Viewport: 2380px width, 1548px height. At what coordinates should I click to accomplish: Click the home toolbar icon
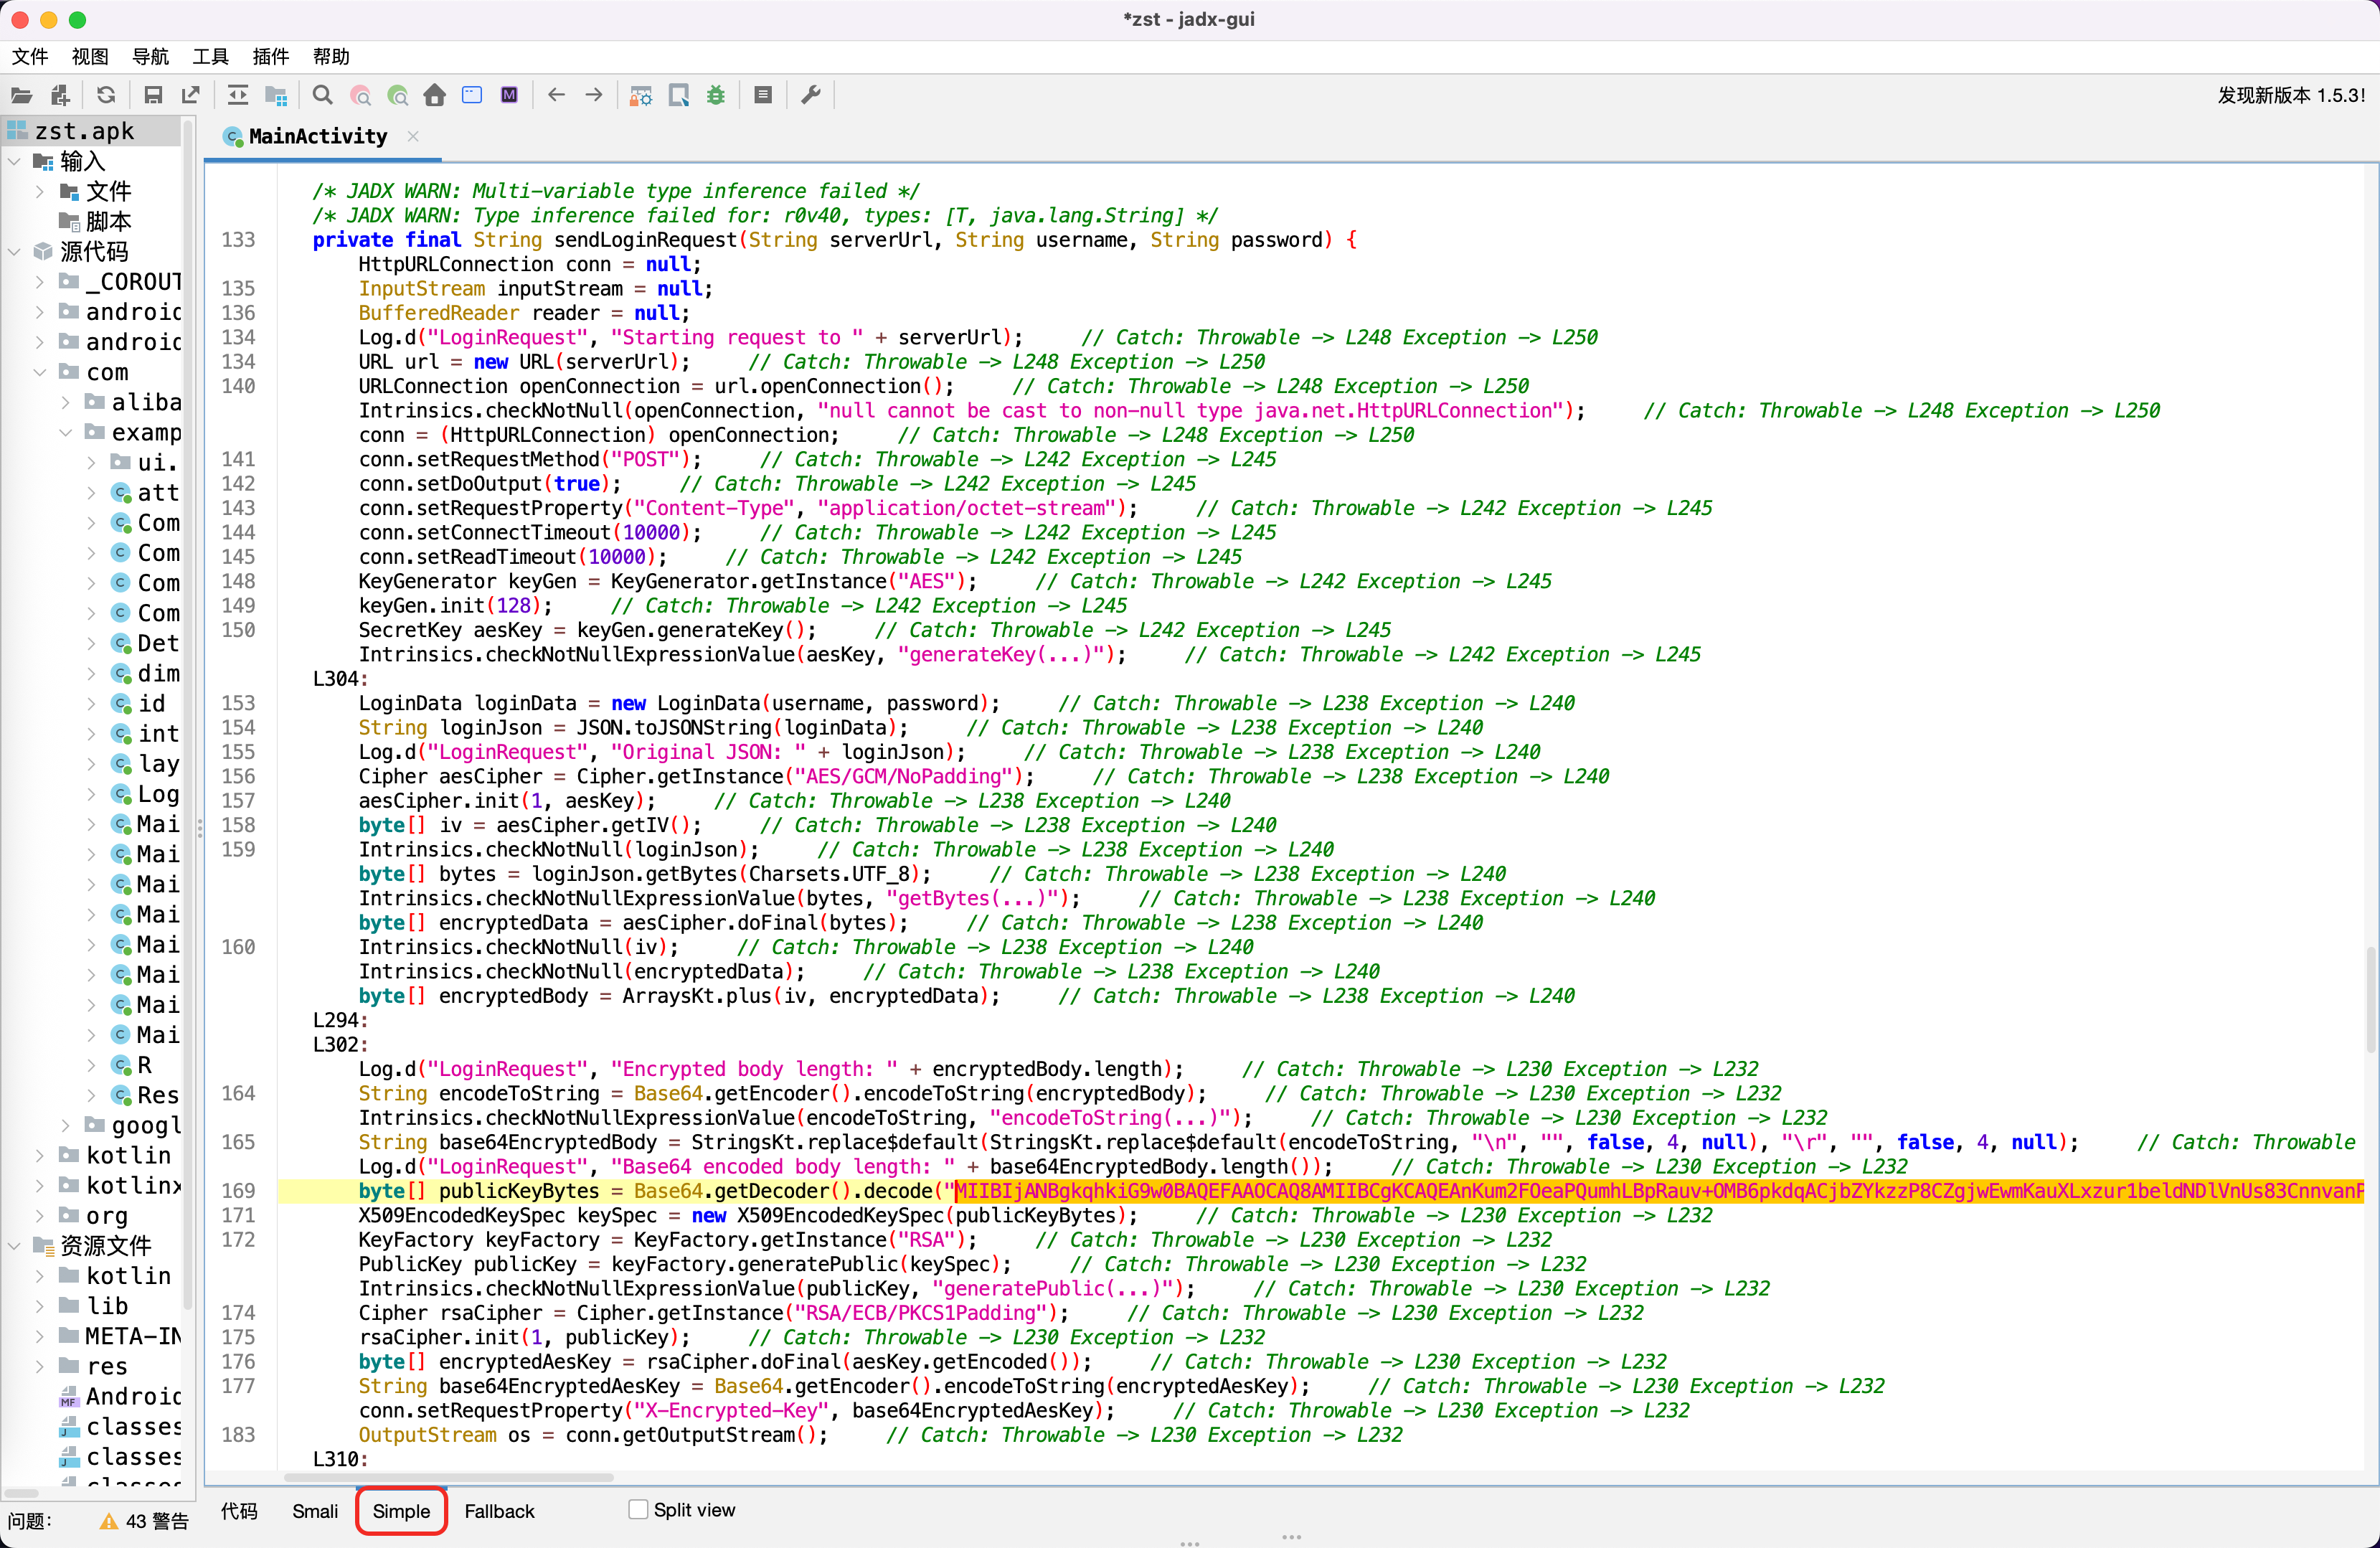click(x=434, y=96)
